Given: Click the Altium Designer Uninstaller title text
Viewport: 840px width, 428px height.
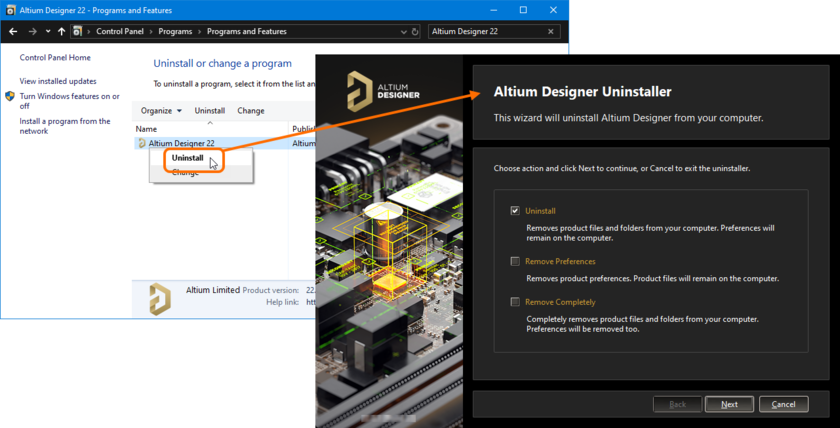Looking at the screenshot, I should coord(582,92).
